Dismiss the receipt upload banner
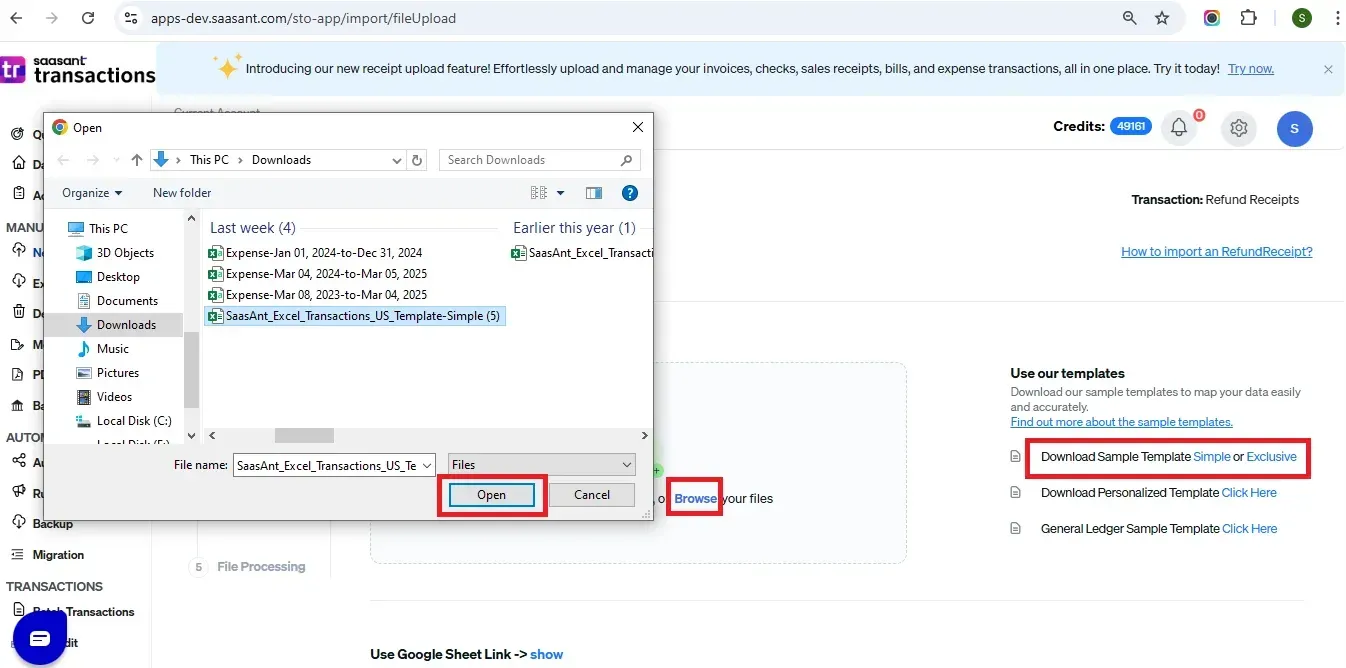The width and height of the screenshot is (1346, 668). click(1328, 69)
